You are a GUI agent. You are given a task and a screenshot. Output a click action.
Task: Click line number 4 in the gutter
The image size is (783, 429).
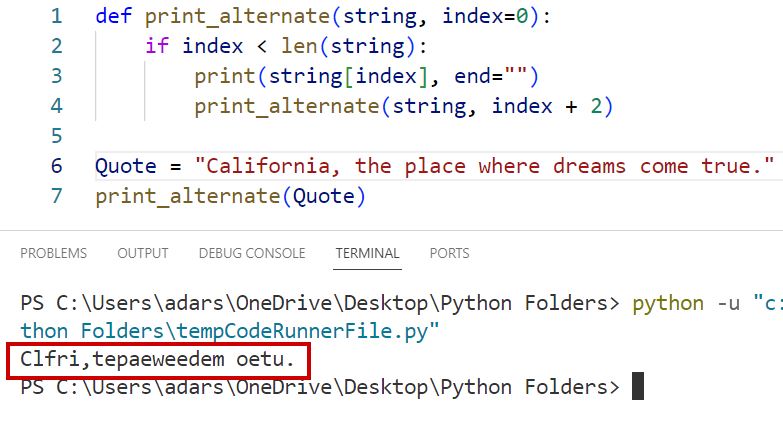tap(56, 106)
